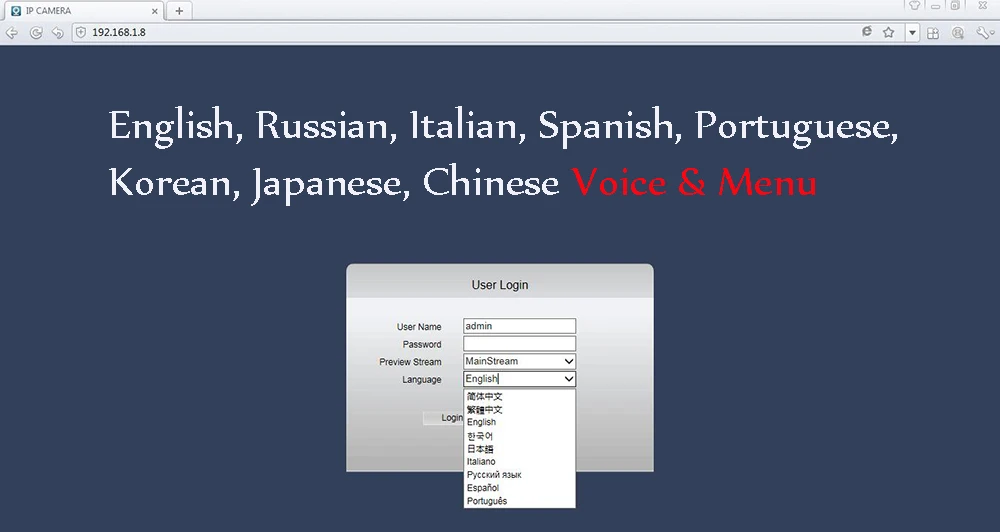Go back with the browser back arrow
The height and width of the screenshot is (532, 1000).
coord(11,33)
